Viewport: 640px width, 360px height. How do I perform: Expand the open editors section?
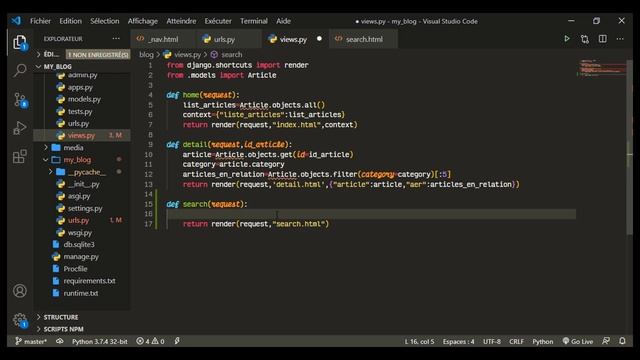[x=38, y=54]
